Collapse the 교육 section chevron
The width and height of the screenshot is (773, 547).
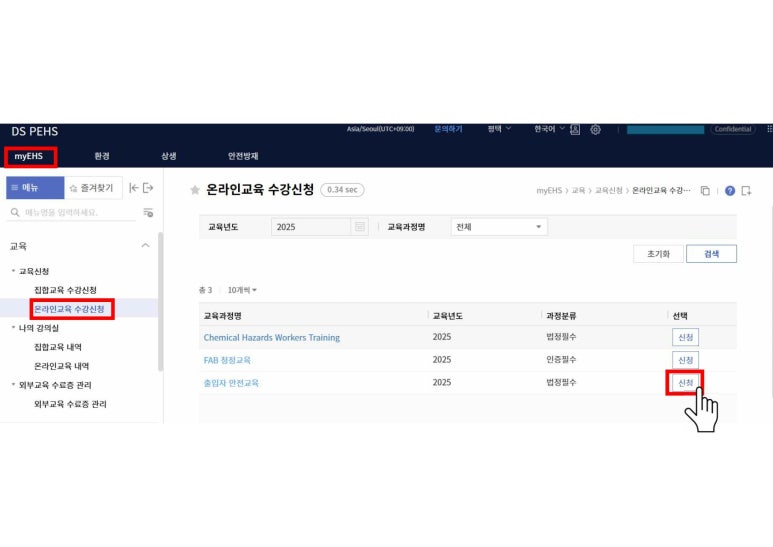(145, 245)
